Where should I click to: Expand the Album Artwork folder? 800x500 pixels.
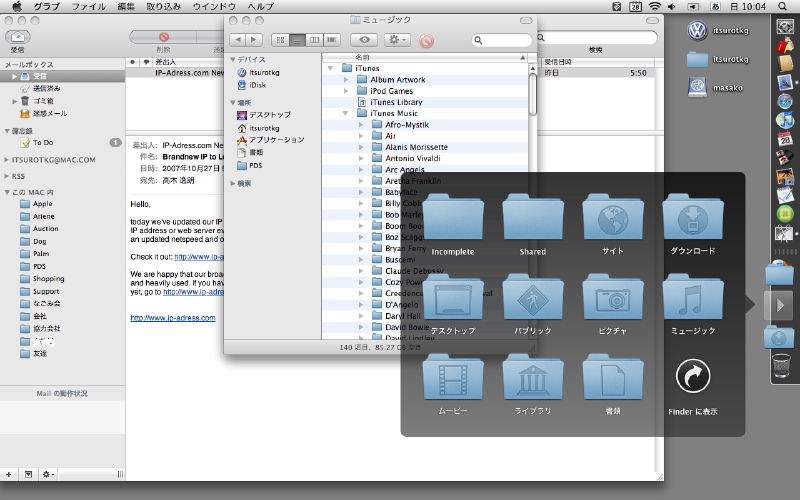point(347,80)
